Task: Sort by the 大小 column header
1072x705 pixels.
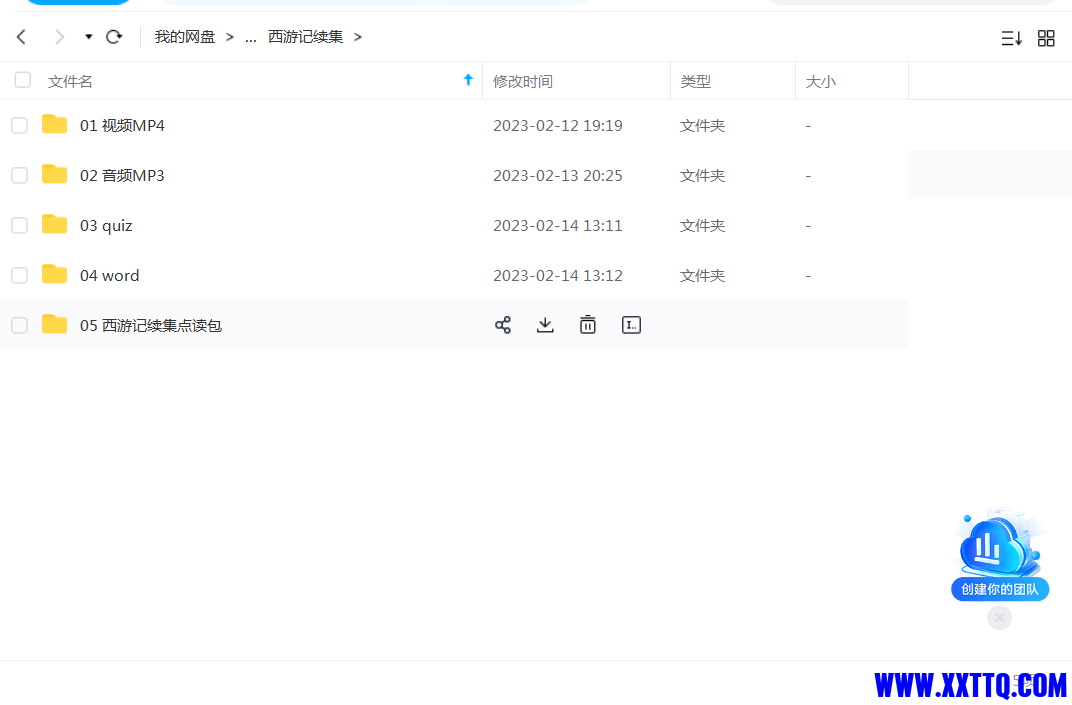Action: [820, 81]
